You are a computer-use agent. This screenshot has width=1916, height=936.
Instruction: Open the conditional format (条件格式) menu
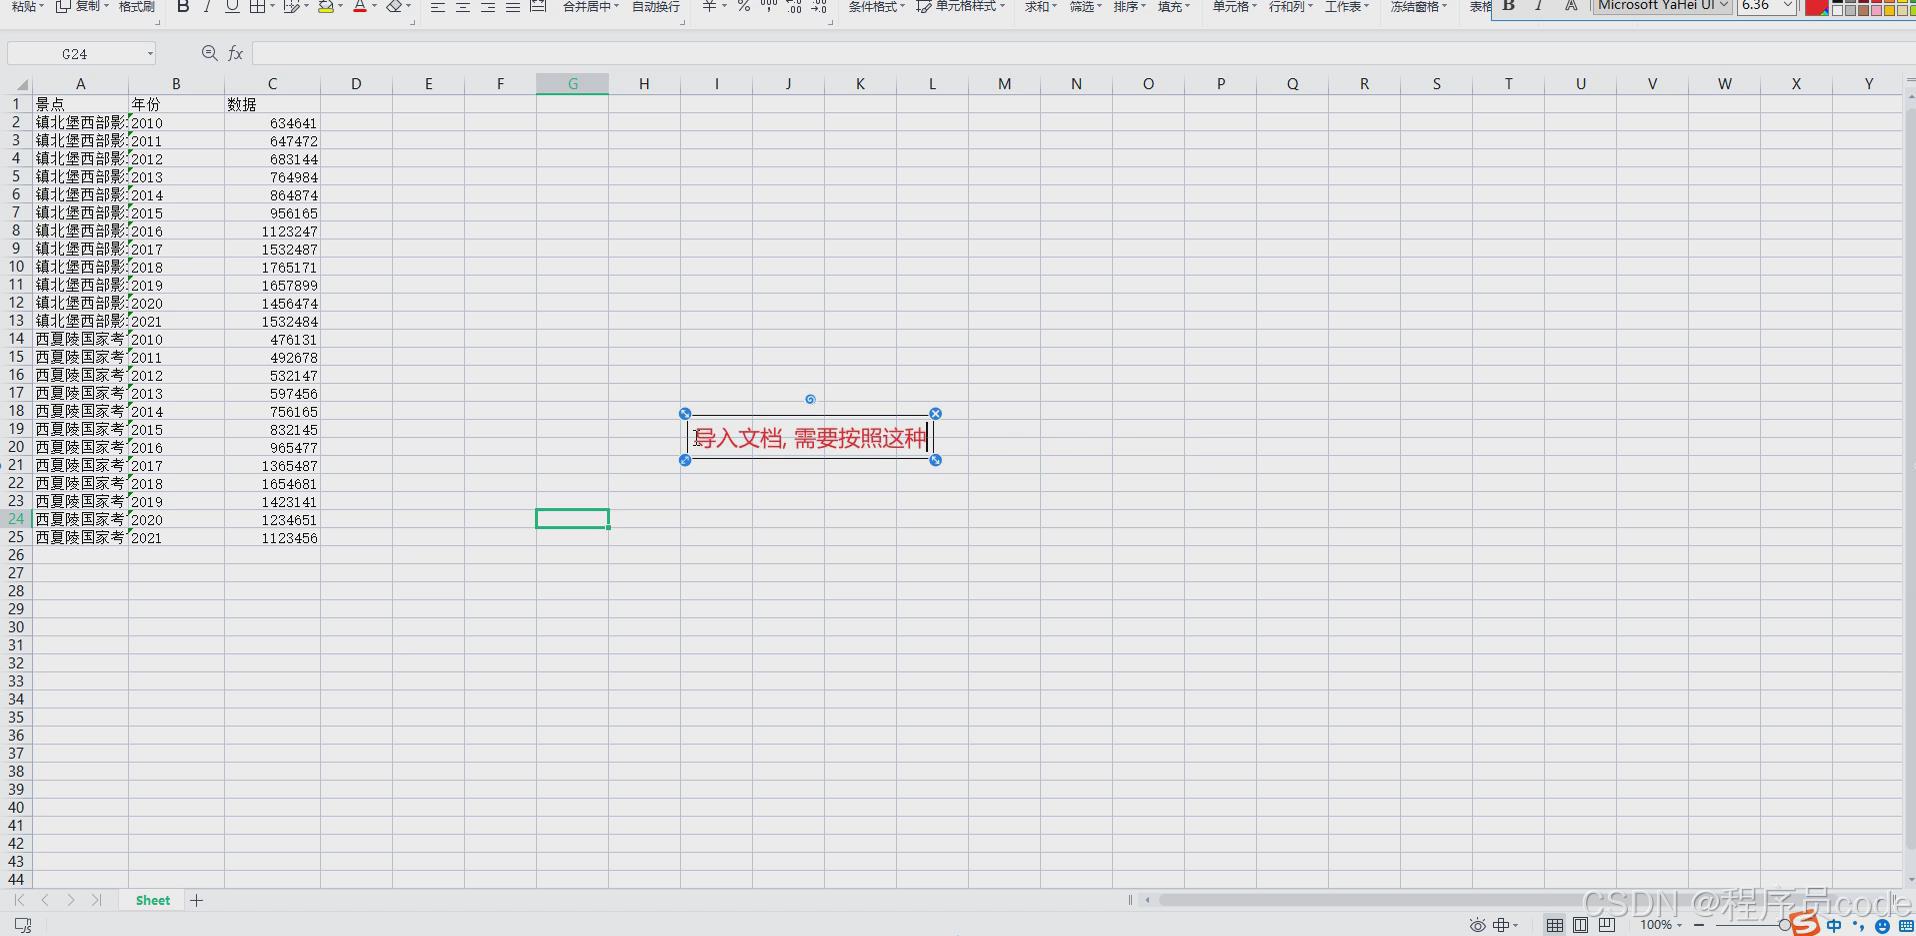(x=872, y=6)
